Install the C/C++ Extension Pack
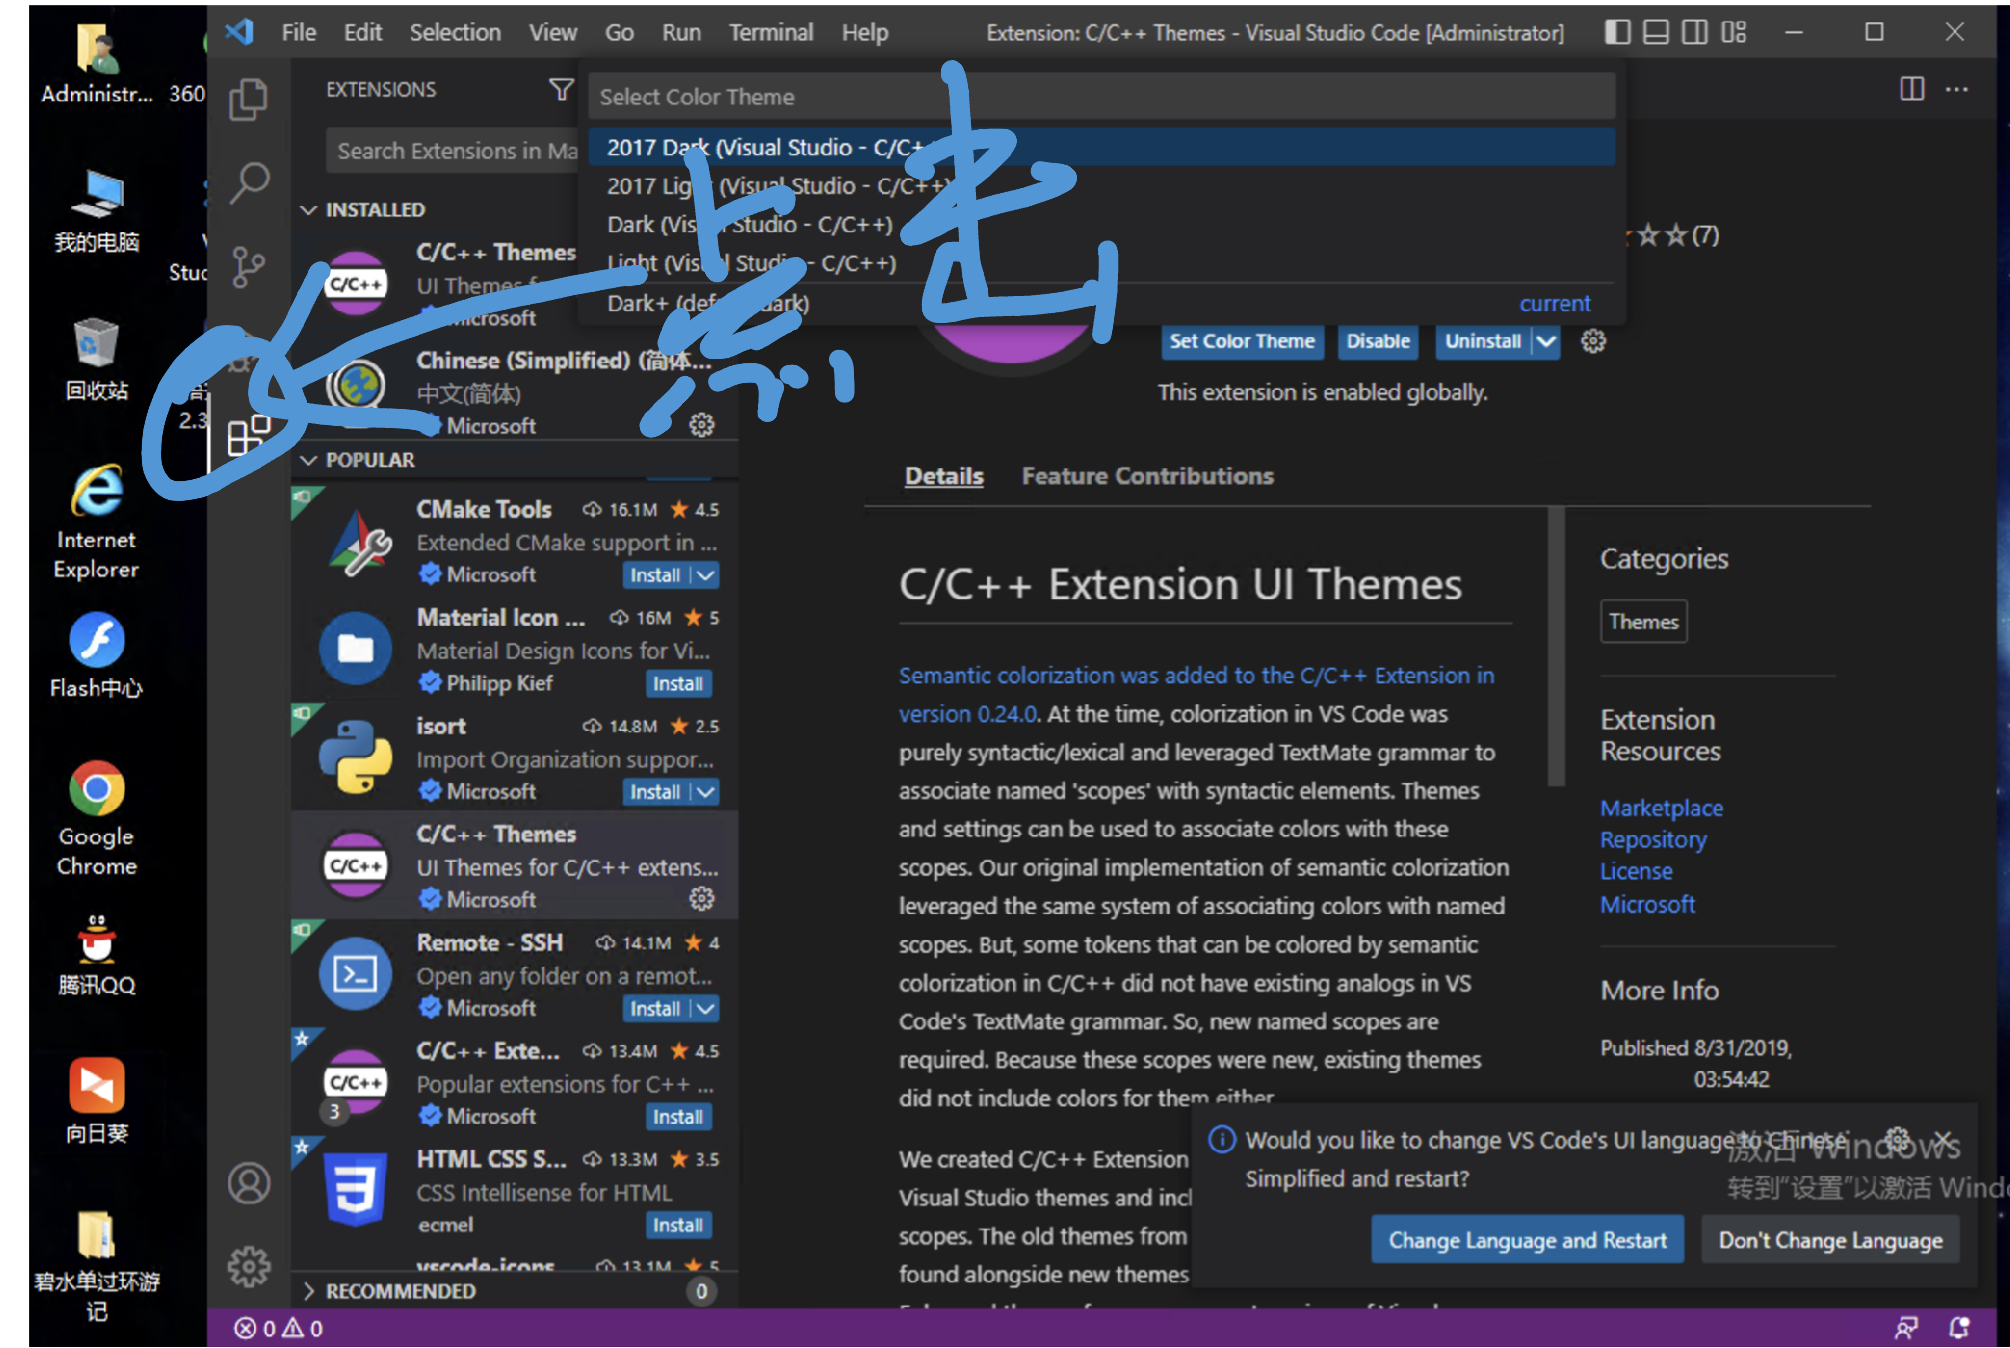The height and width of the screenshot is (1348, 2010). click(678, 1117)
